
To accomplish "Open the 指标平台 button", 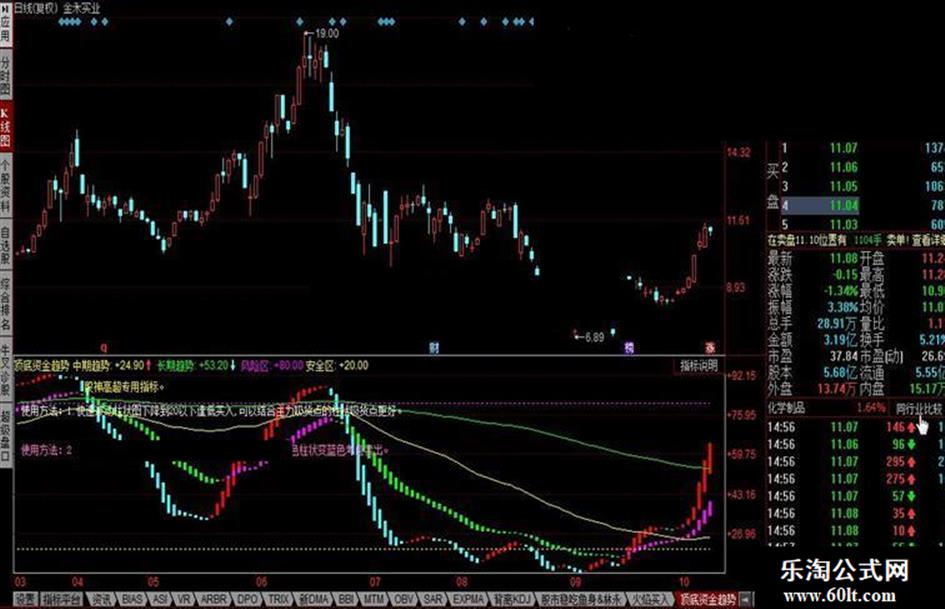I will tap(63, 599).
